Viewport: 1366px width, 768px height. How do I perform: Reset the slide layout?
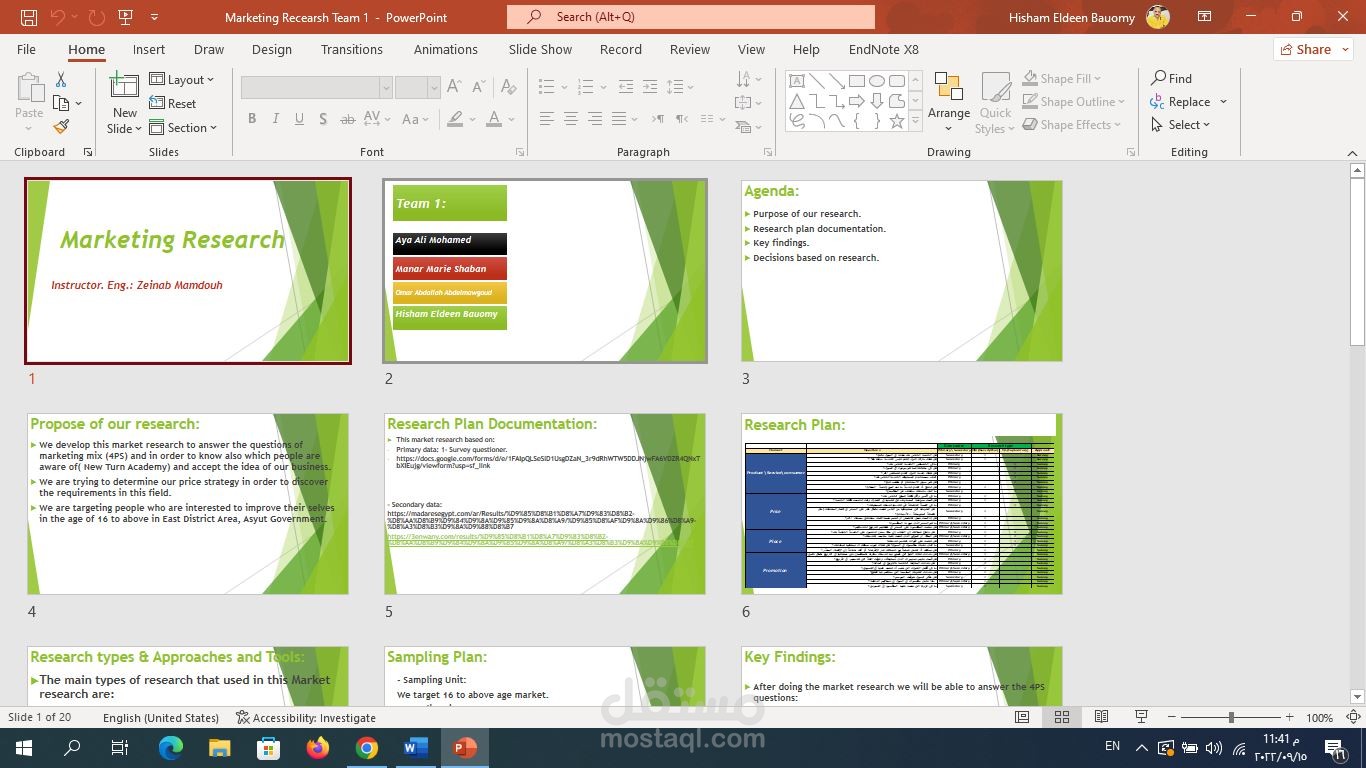pos(172,103)
